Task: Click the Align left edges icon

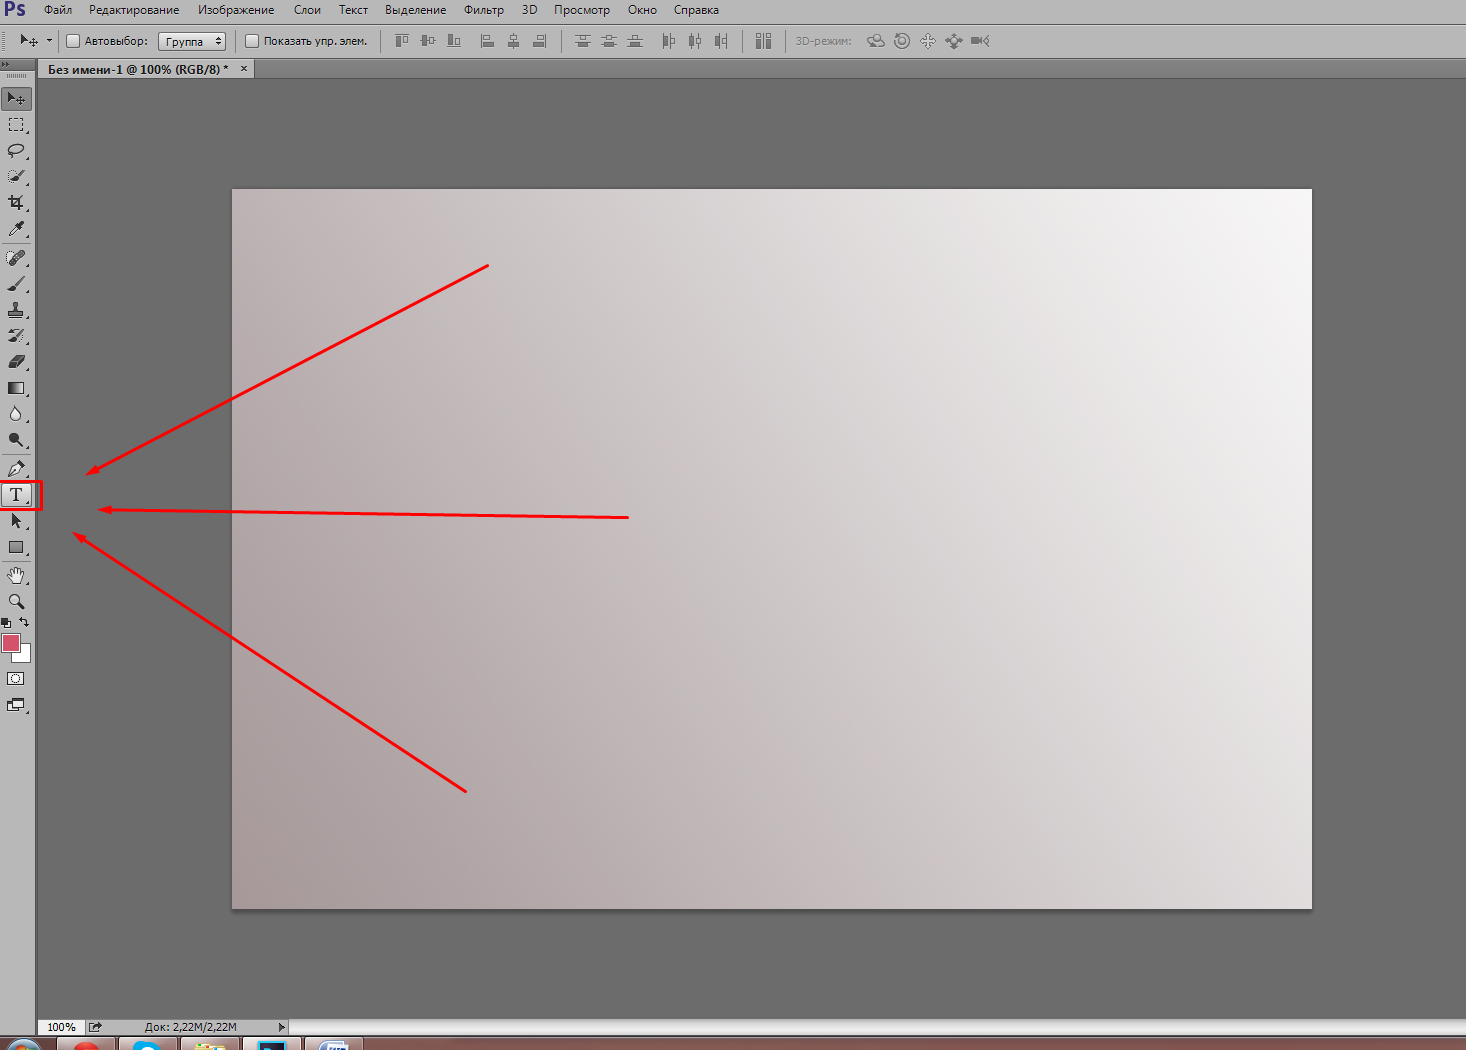Action: click(x=488, y=41)
